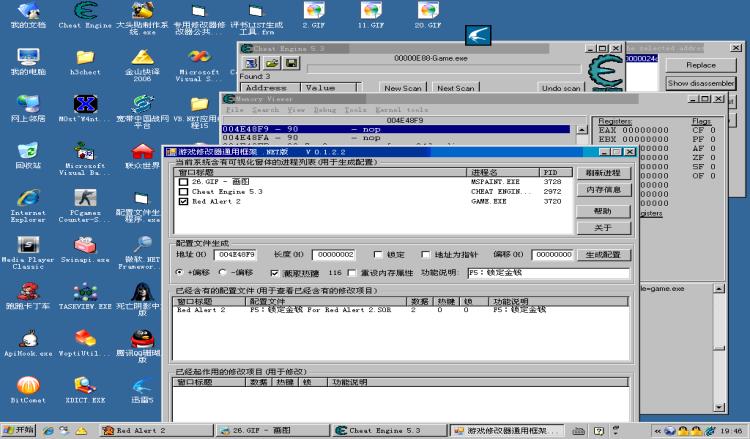Image resolution: width=750 pixels, height=439 pixels.
Task: Click the 地址 (H) input field
Action: point(235,255)
